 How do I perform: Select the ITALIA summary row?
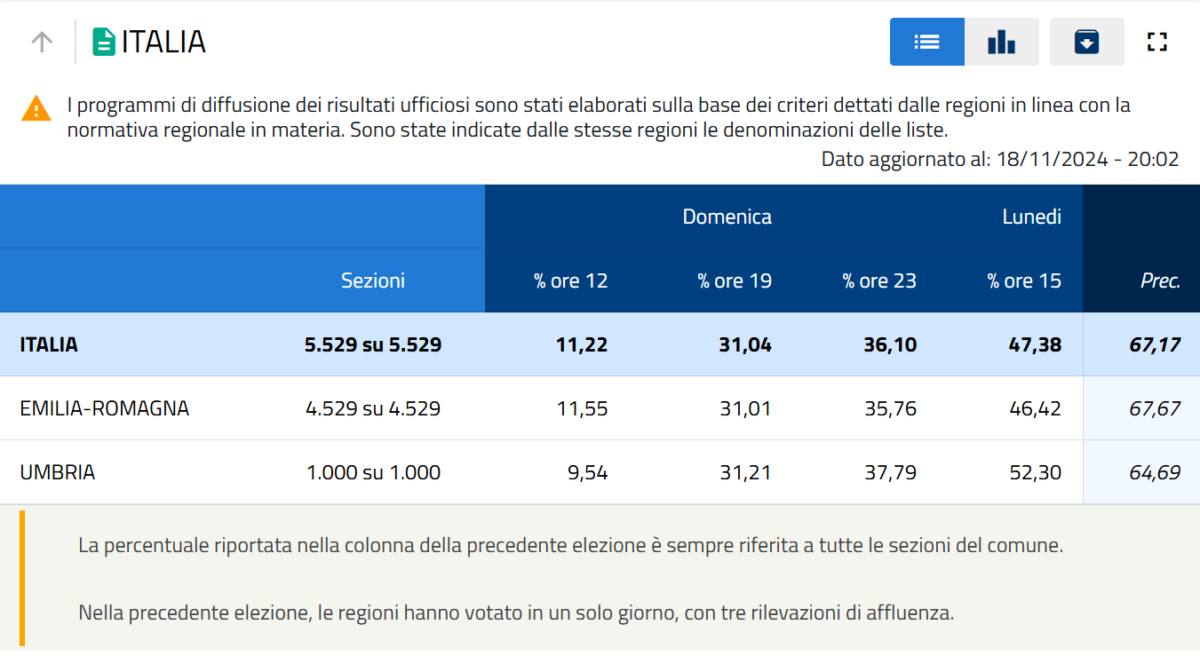49,344
